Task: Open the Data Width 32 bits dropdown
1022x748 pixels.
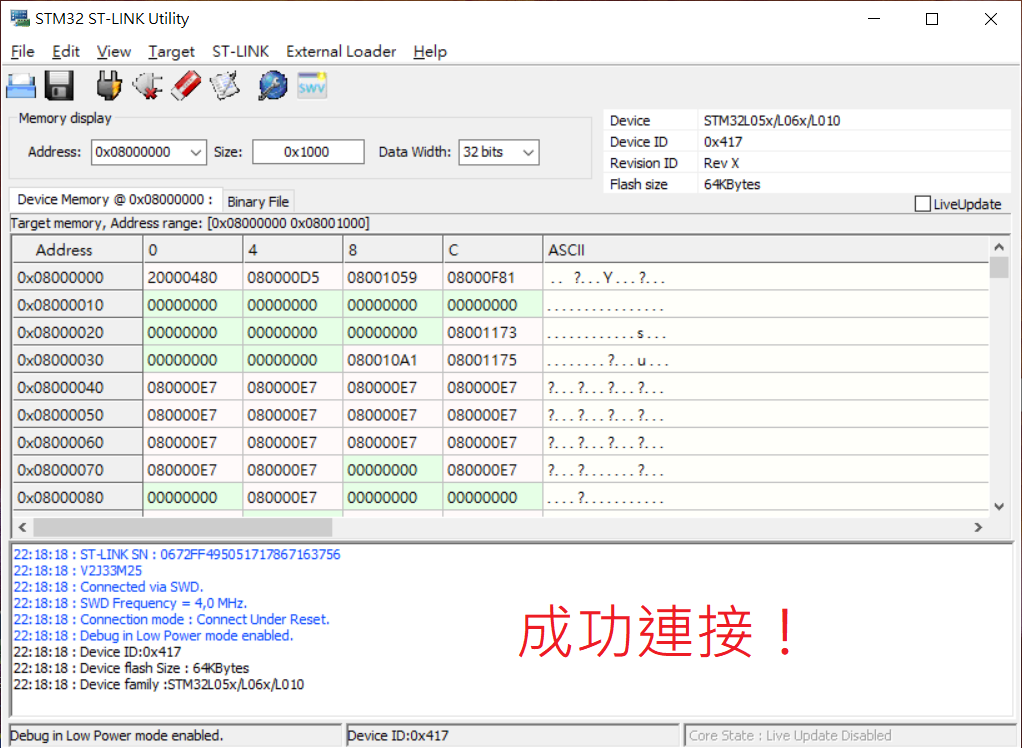Action: (529, 152)
